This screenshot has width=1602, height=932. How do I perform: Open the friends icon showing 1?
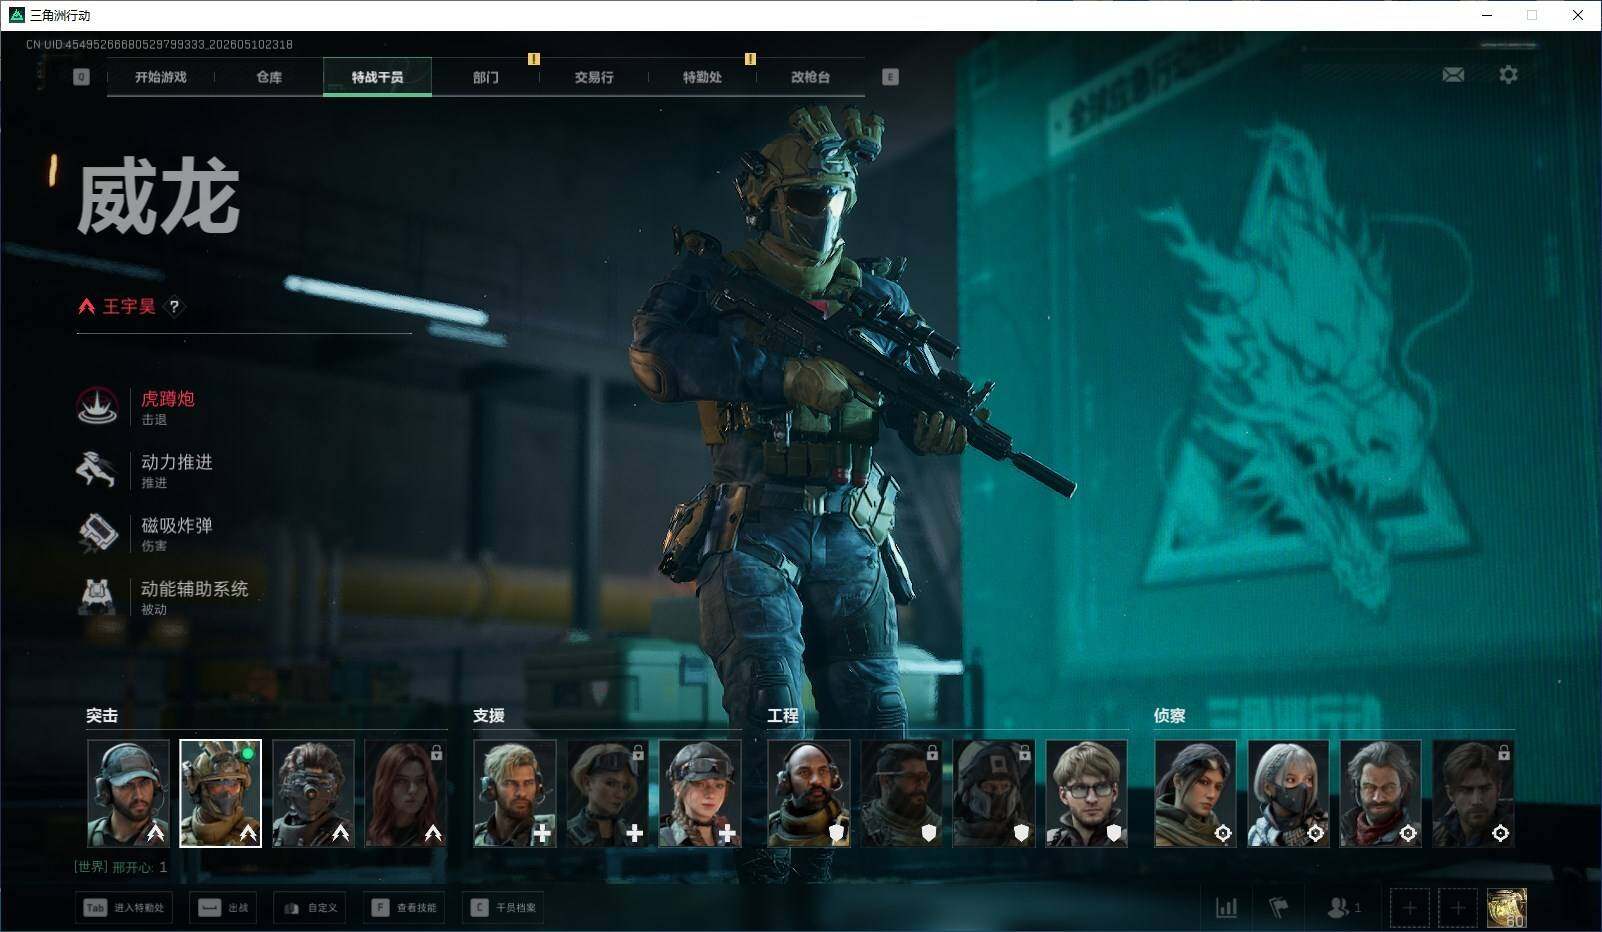tap(1343, 907)
